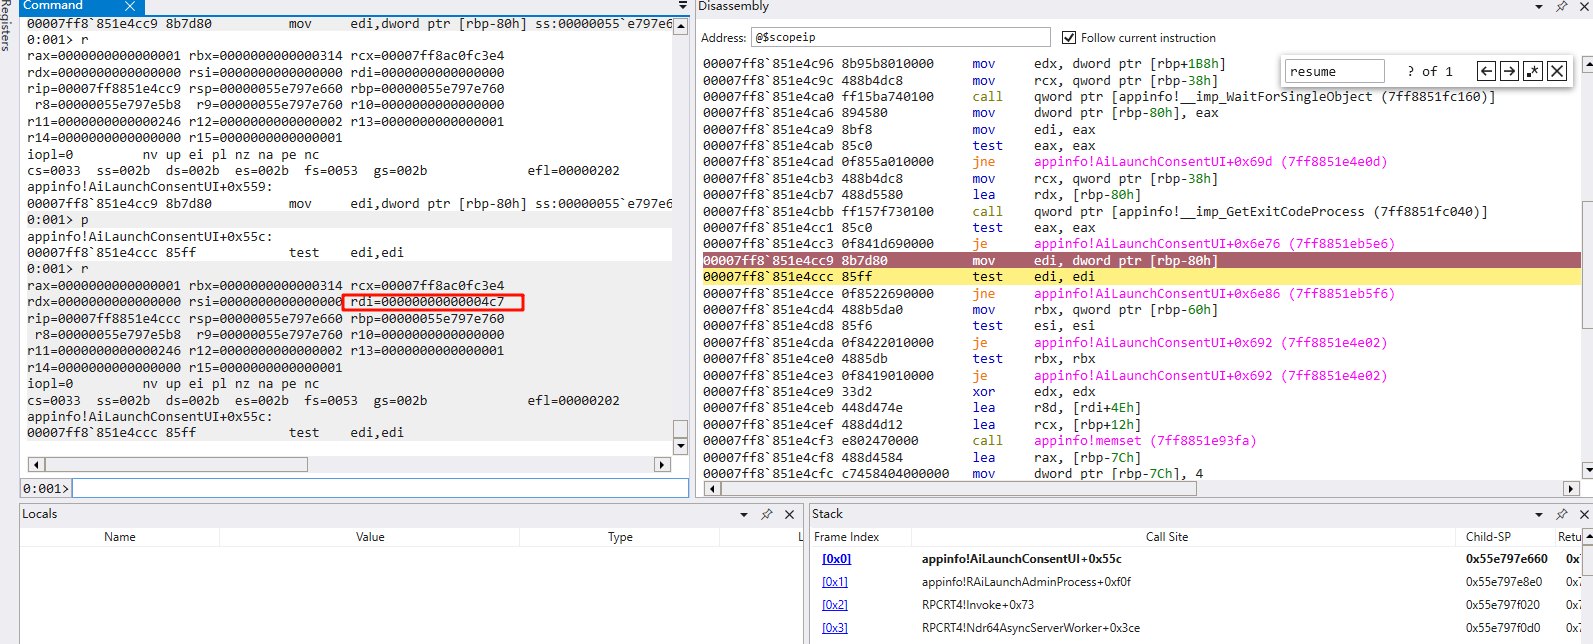1593x644 pixels.
Task: Click Stack pane scroll up arrow
Action: [1588, 537]
